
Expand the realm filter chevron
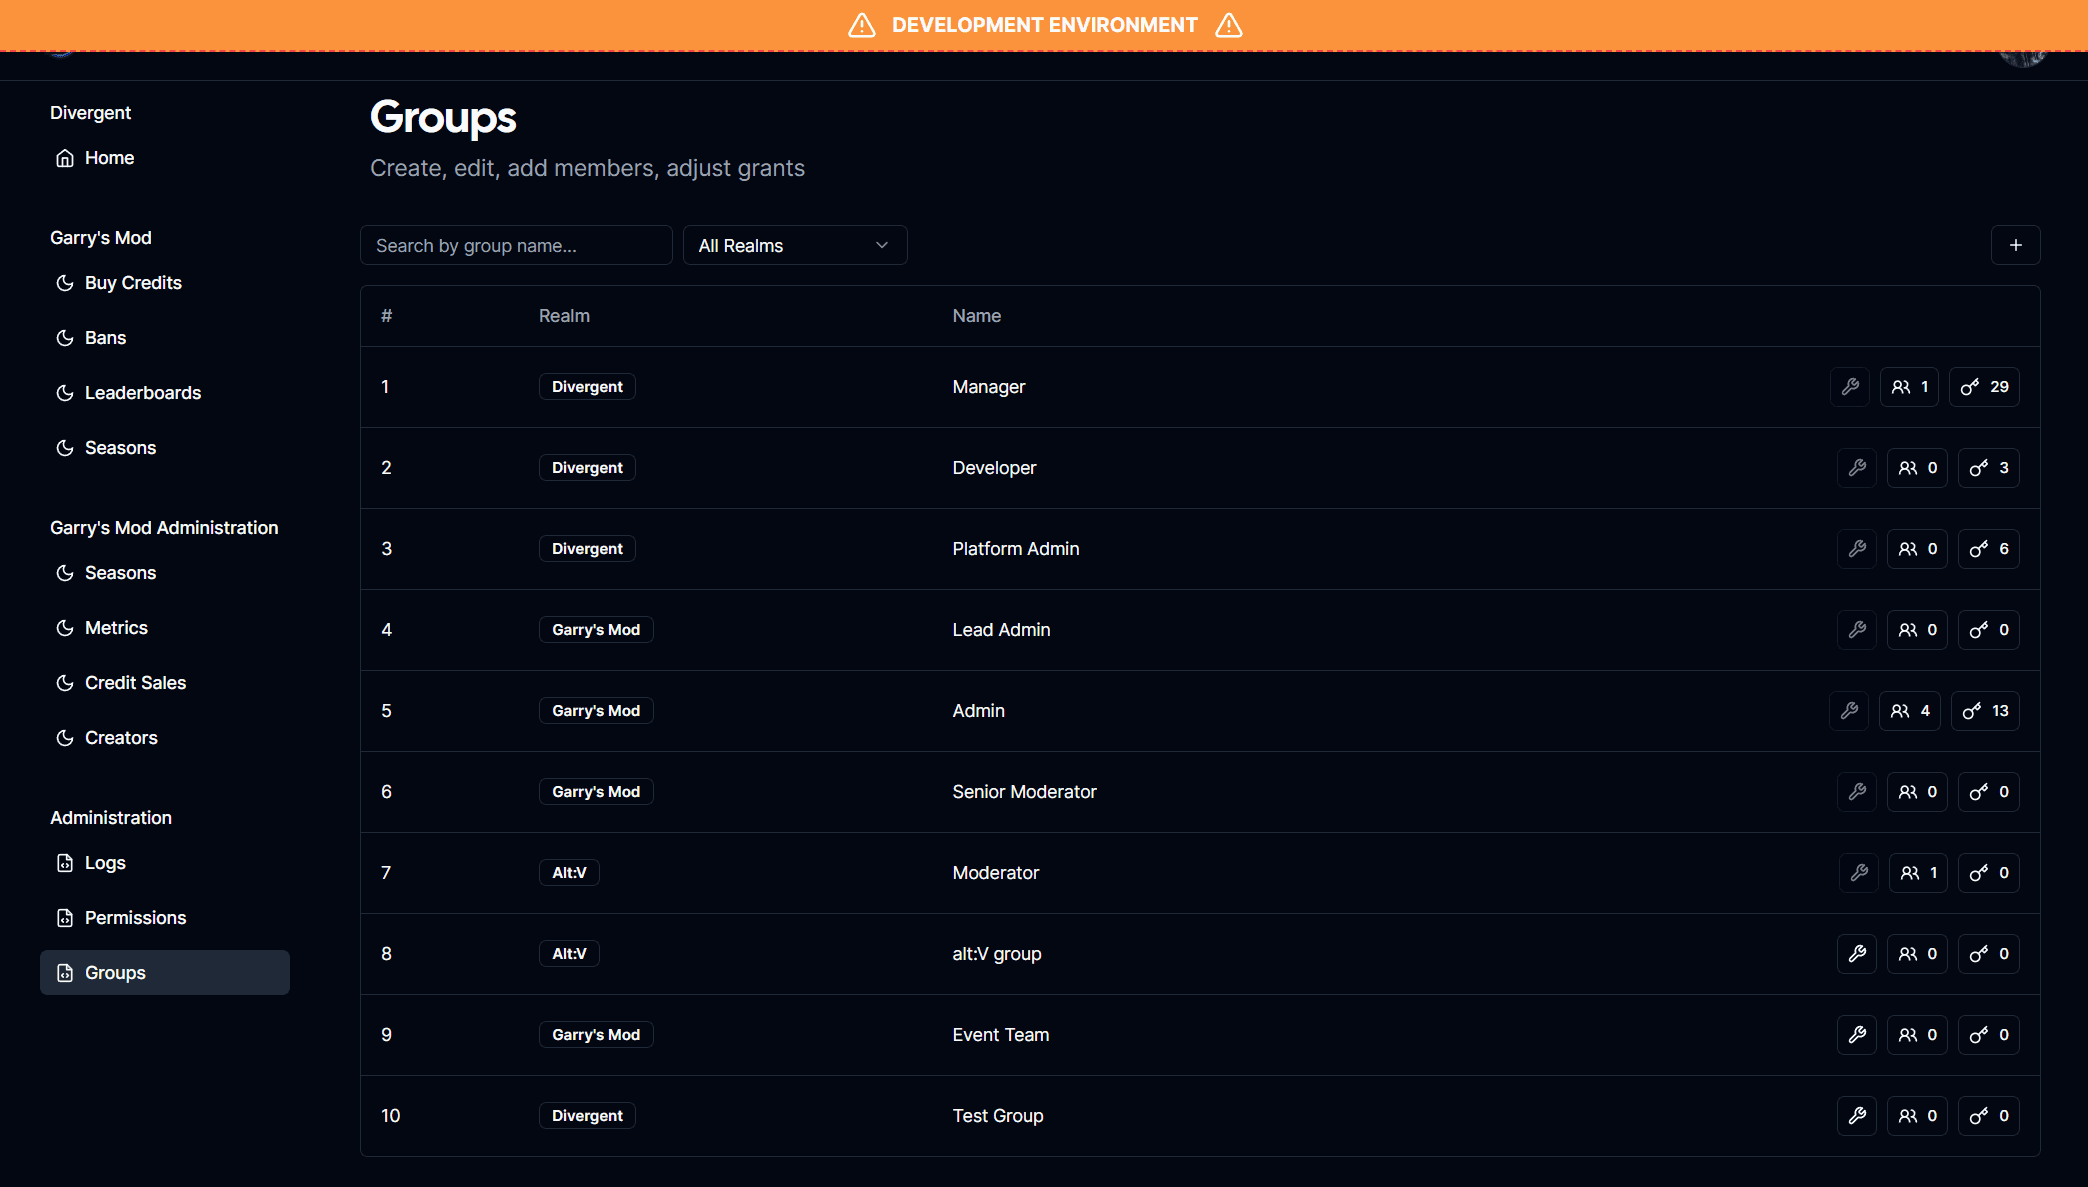point(880,245)
